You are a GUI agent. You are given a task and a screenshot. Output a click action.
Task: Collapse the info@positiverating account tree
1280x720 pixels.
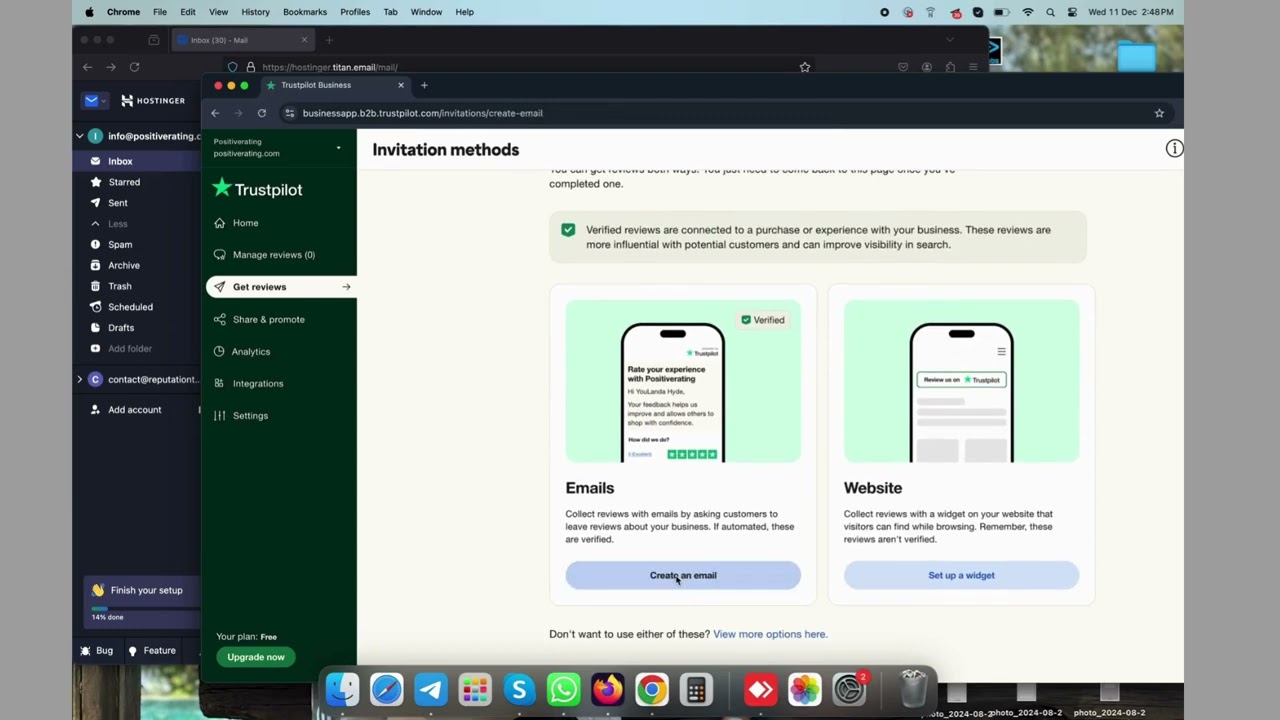click(x=79, y=136)
